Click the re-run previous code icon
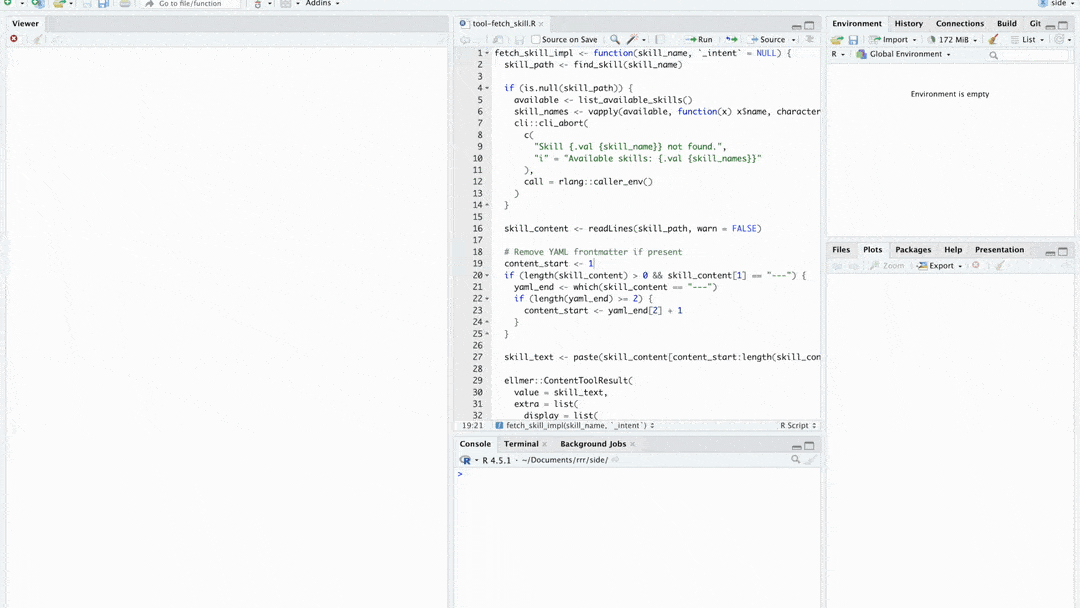The width and height of the screenshot is (1080, 608). 732,40
